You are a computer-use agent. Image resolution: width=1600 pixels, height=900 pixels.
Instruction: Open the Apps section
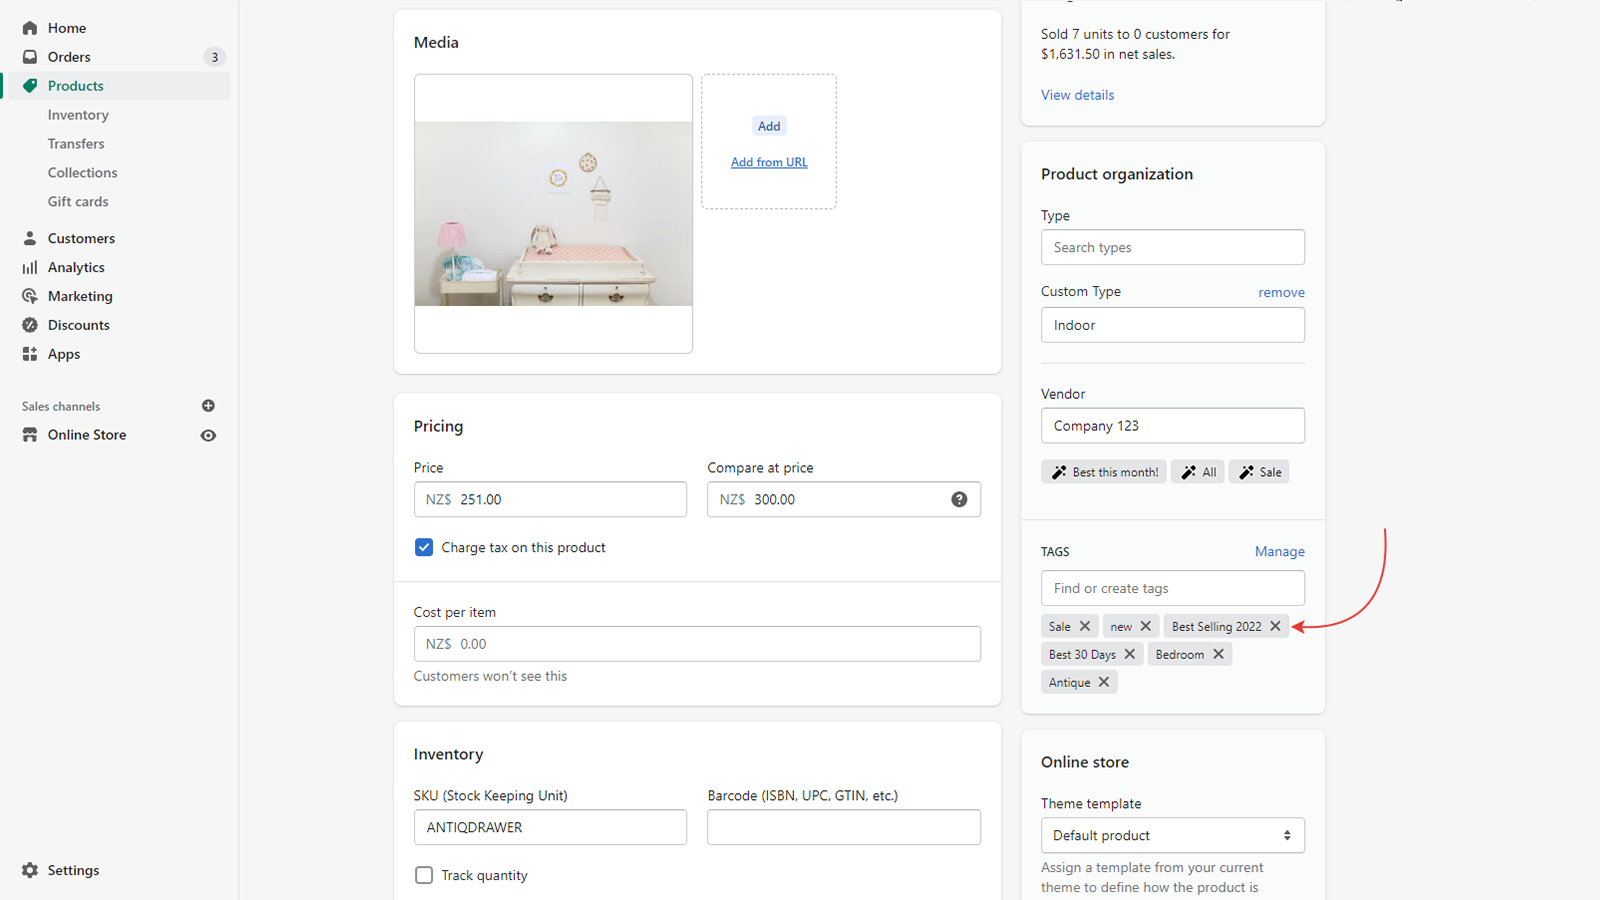[x=64, y=354]
